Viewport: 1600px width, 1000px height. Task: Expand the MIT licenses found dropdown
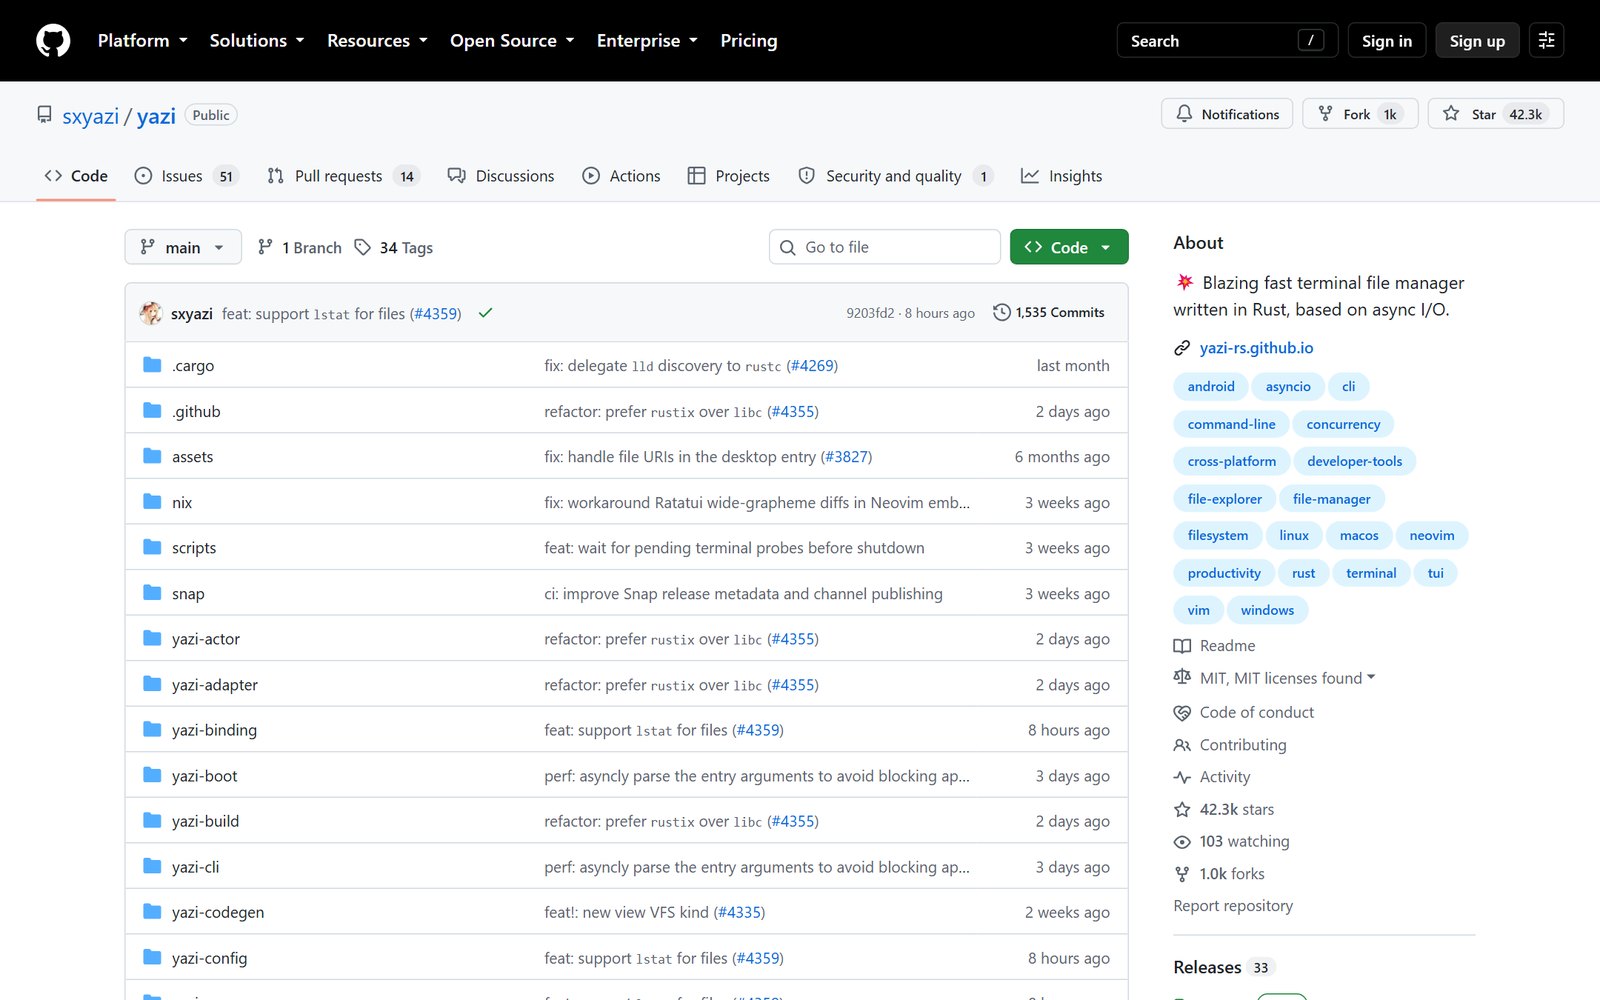click(x=1288, y=678)
